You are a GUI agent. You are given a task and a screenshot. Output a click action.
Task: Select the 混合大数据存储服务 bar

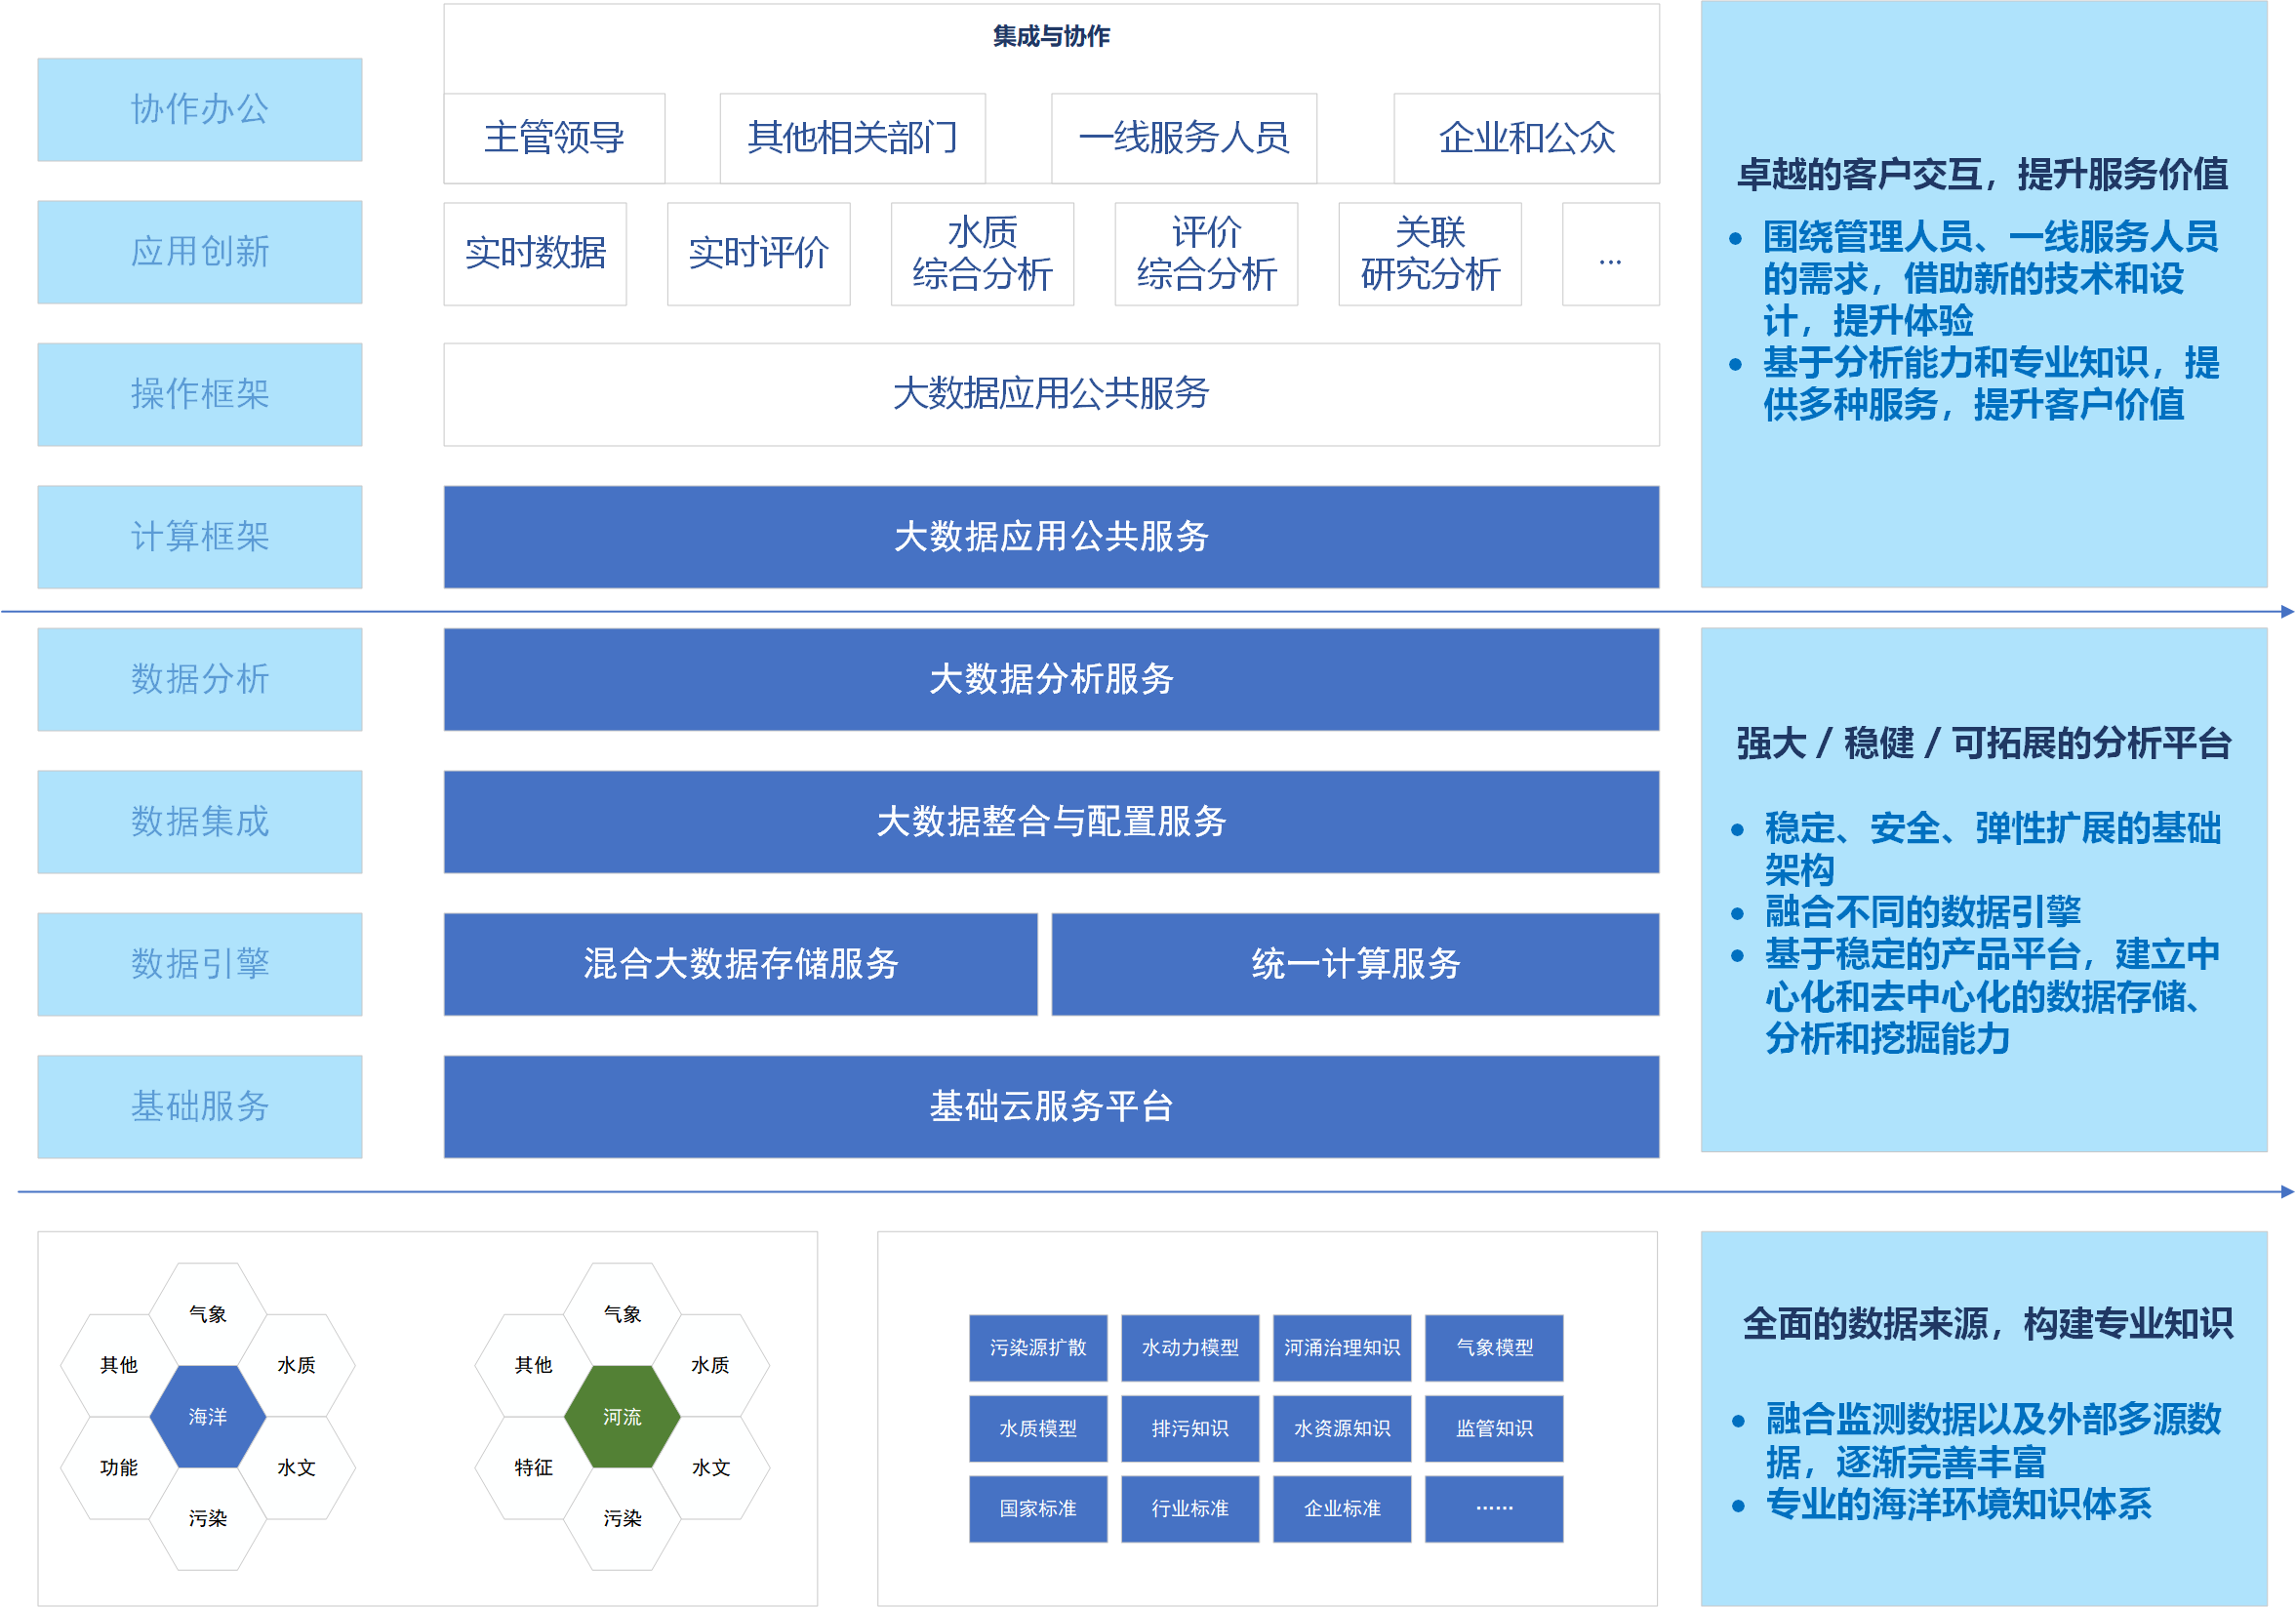(x=740, y=963)
